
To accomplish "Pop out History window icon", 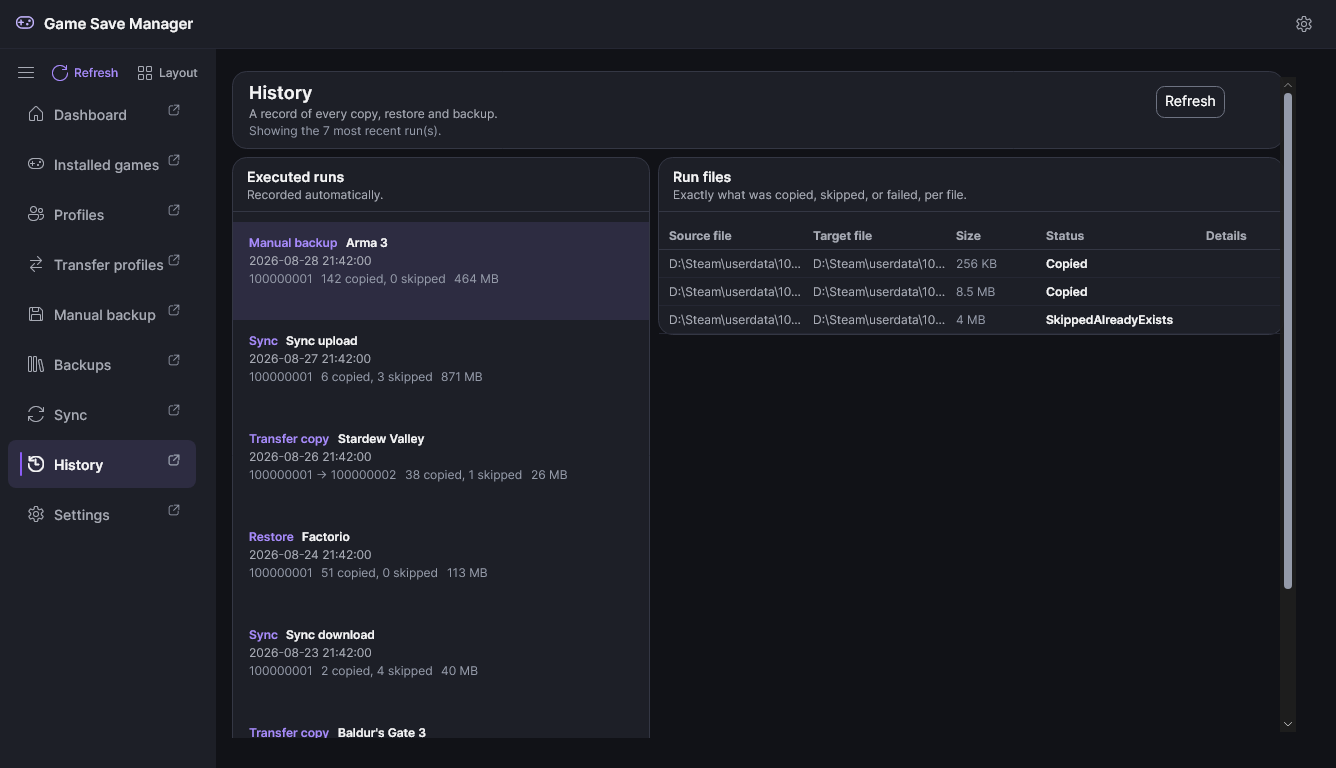I will point(174,460).
